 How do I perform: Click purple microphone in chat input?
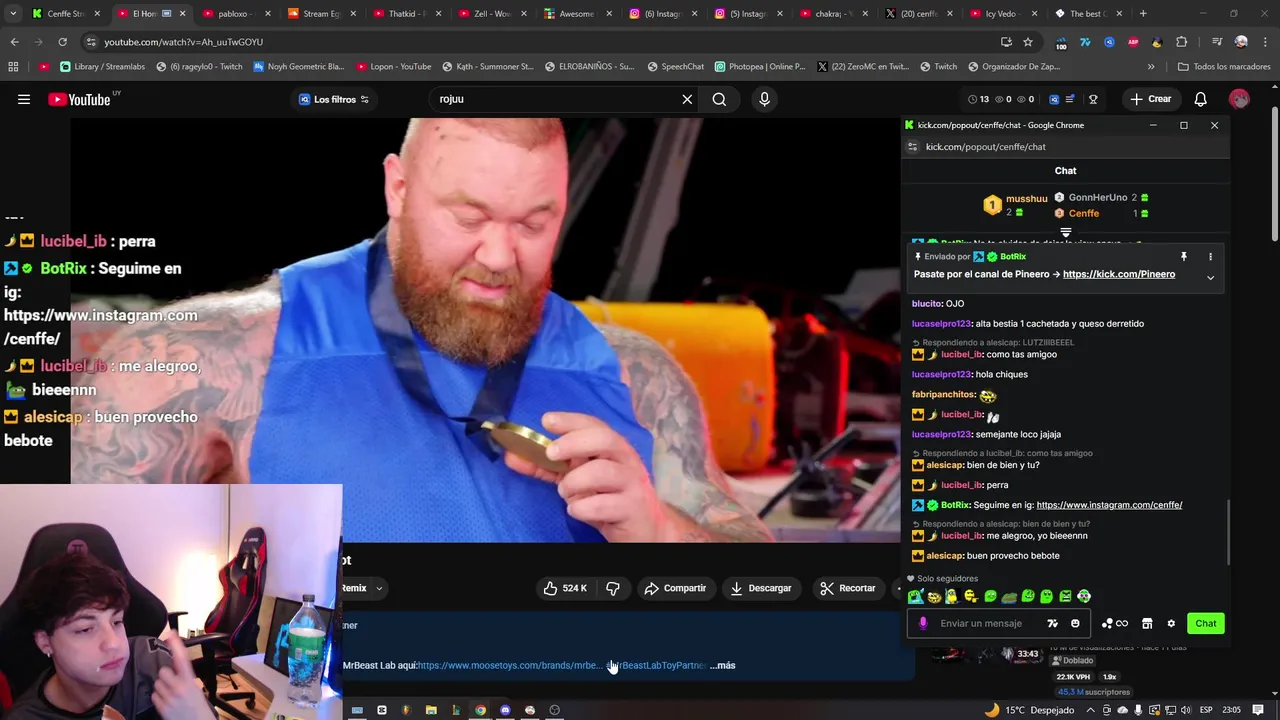click(x=923, y=623)
